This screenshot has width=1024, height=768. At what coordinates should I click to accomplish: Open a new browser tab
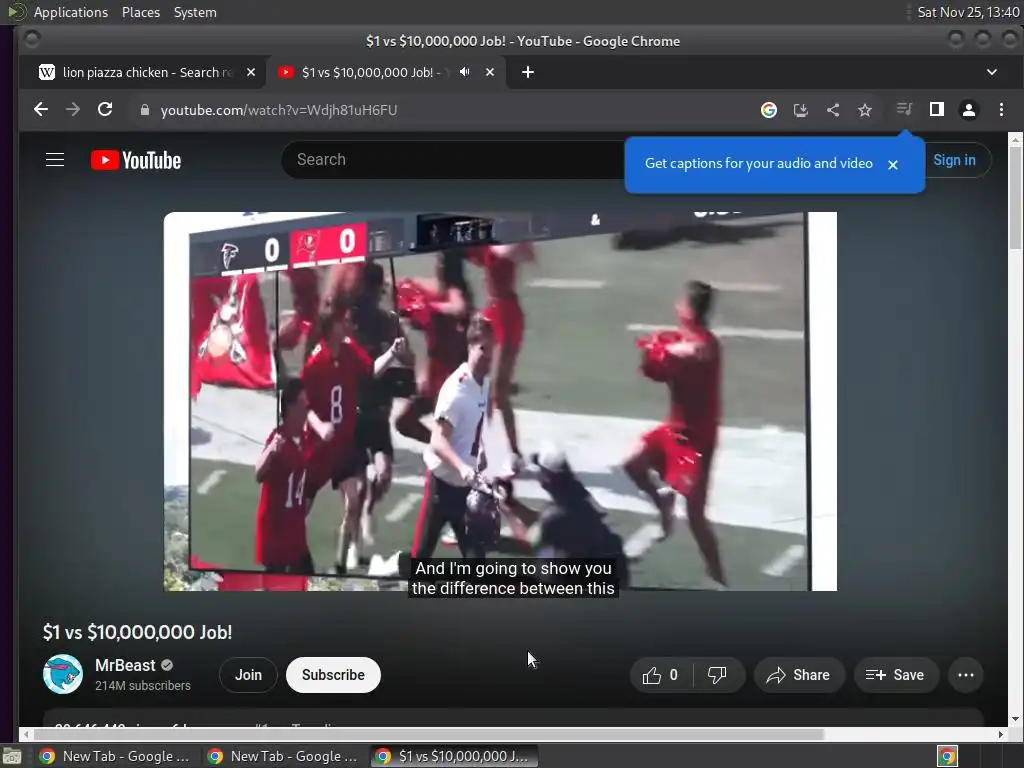point(528,72)
